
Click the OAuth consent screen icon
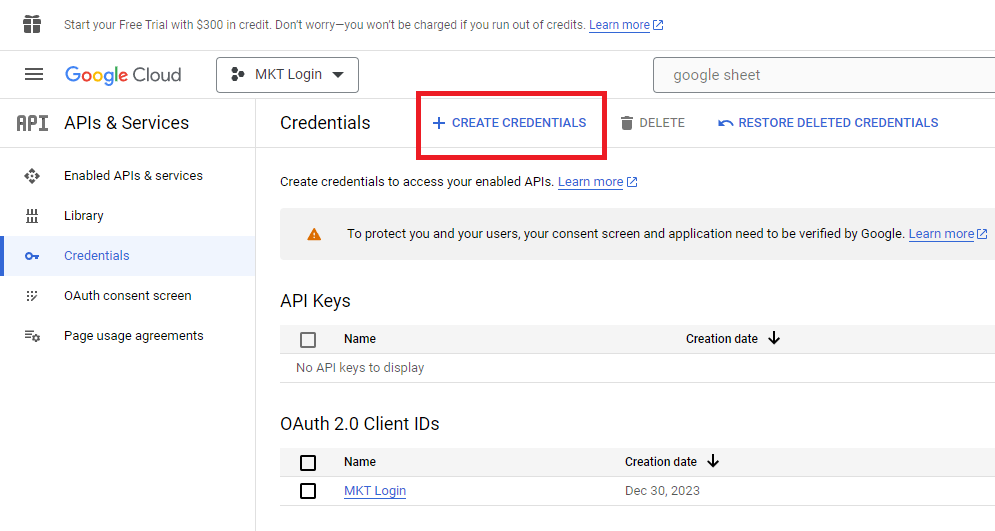[x=32, y=296]
